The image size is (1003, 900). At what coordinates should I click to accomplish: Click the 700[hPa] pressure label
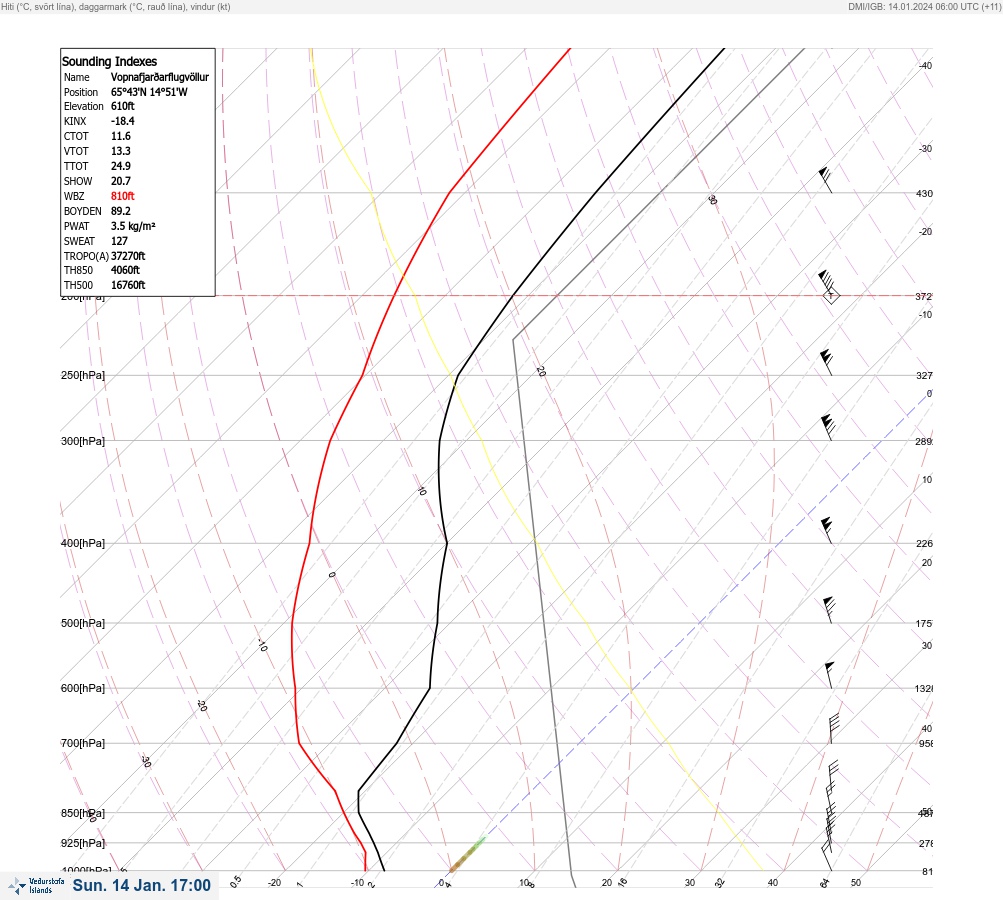coord(83,743)
